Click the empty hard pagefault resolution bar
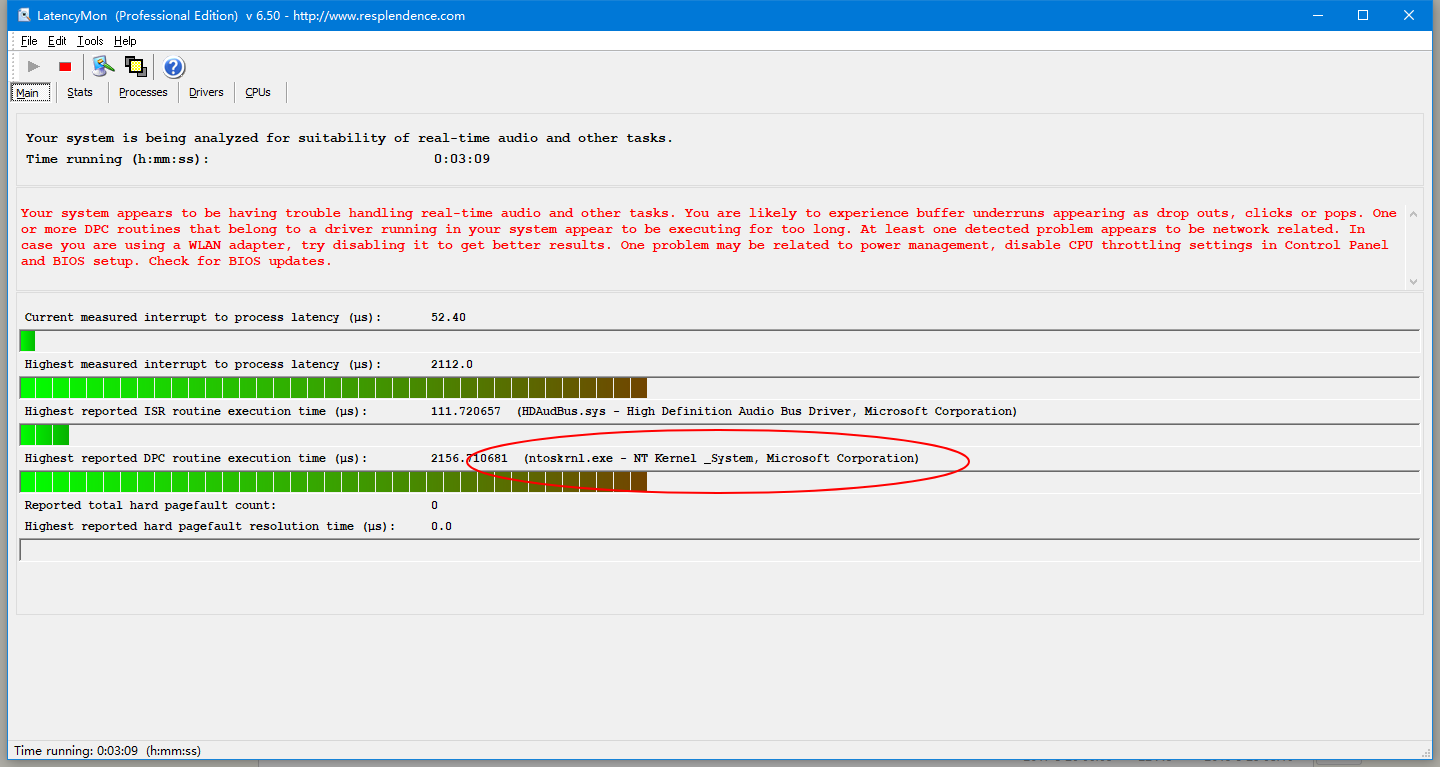 [719, 550]
